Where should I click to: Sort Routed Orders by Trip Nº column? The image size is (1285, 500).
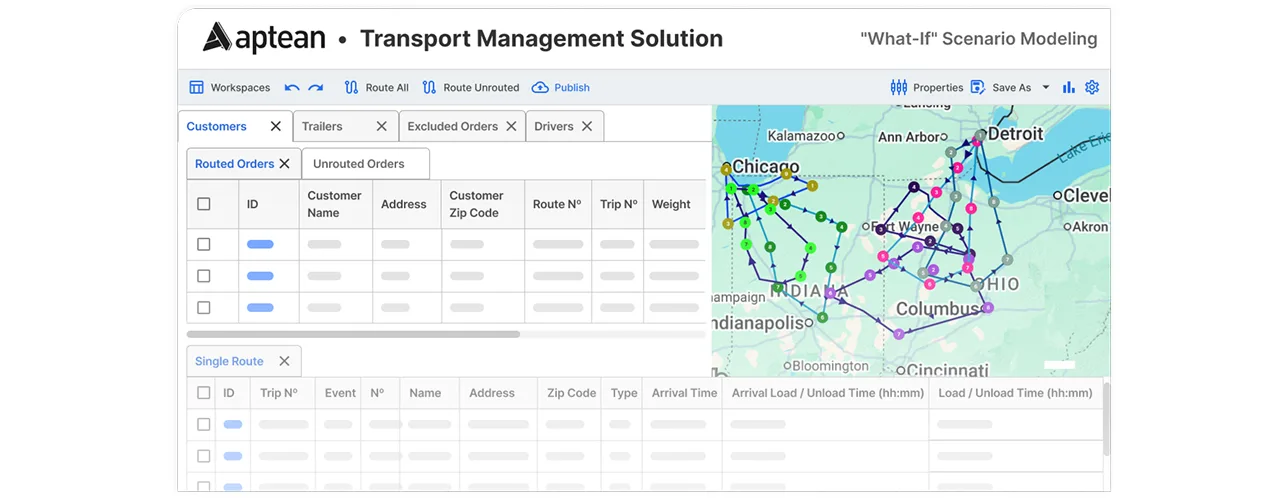[618, 204]
